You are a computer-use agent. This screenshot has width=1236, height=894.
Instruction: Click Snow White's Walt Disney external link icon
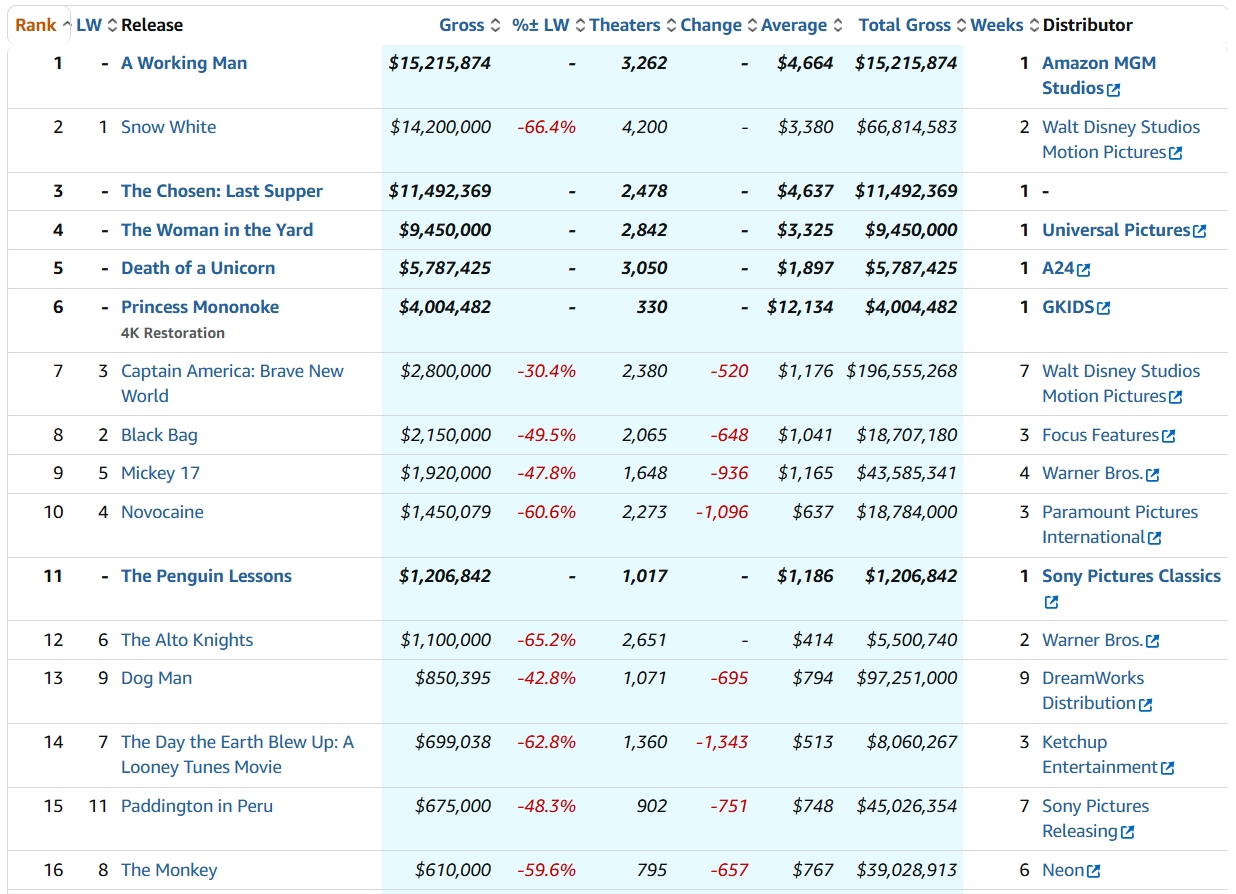click(1176, 153)
